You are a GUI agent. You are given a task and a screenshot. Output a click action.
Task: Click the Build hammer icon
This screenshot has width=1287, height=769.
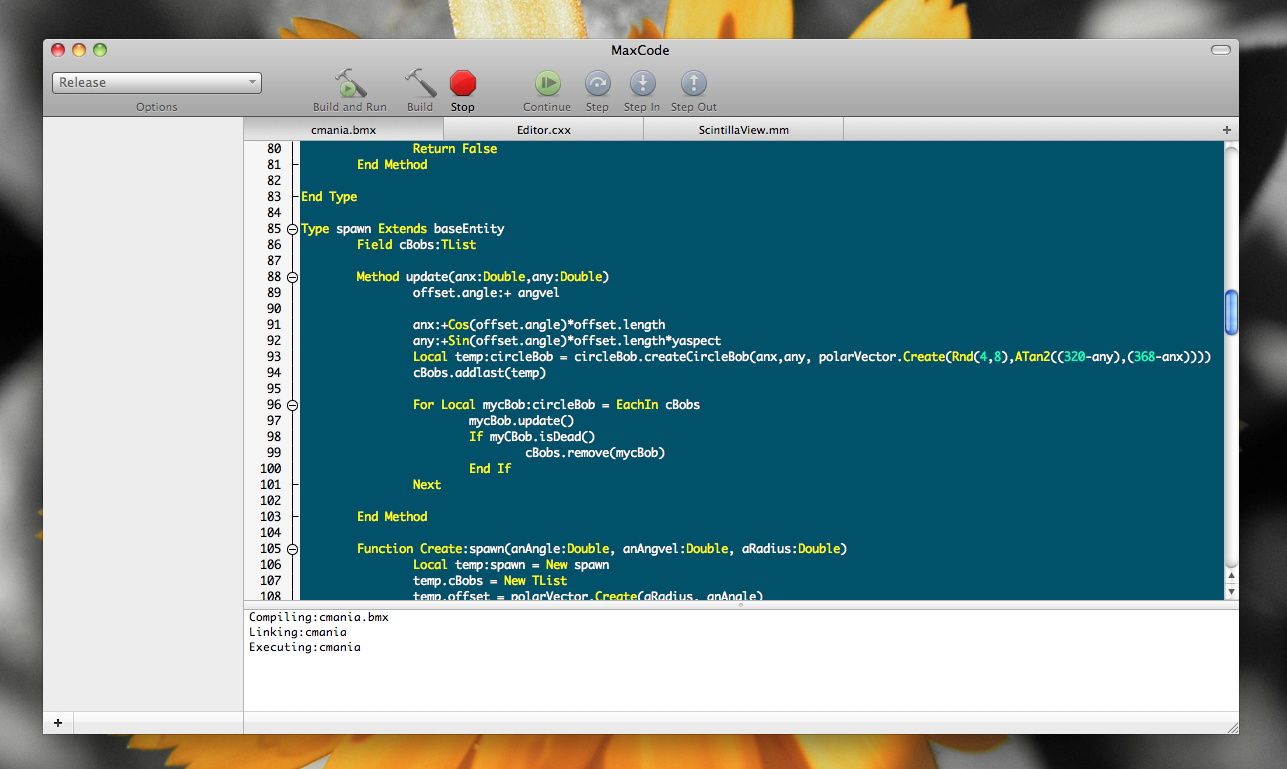(x=420, y=84)
